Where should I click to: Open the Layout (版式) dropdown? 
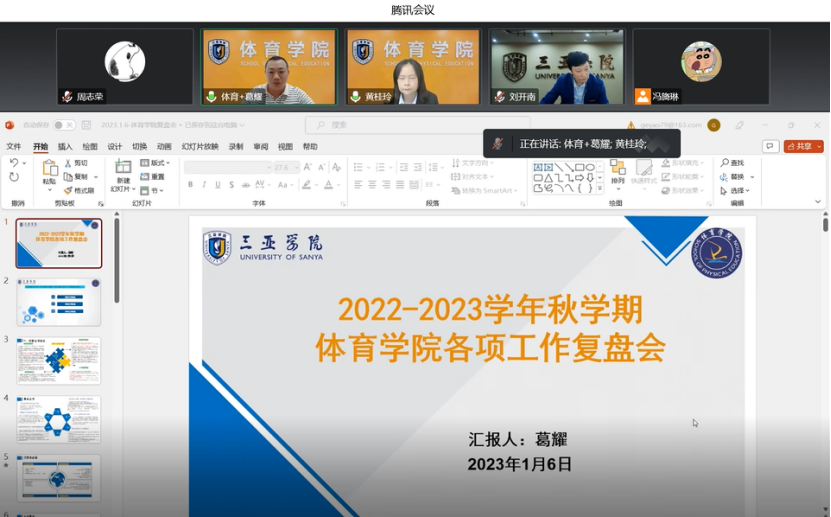pos(155,163)
